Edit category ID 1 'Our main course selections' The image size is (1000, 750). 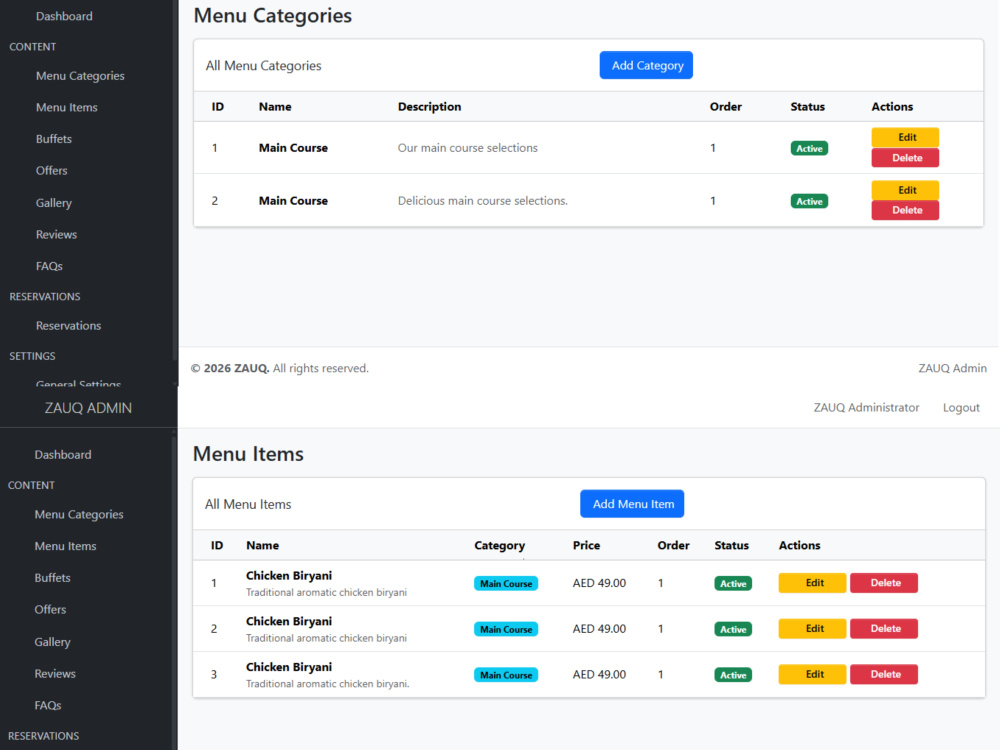[x=905, y=137]
